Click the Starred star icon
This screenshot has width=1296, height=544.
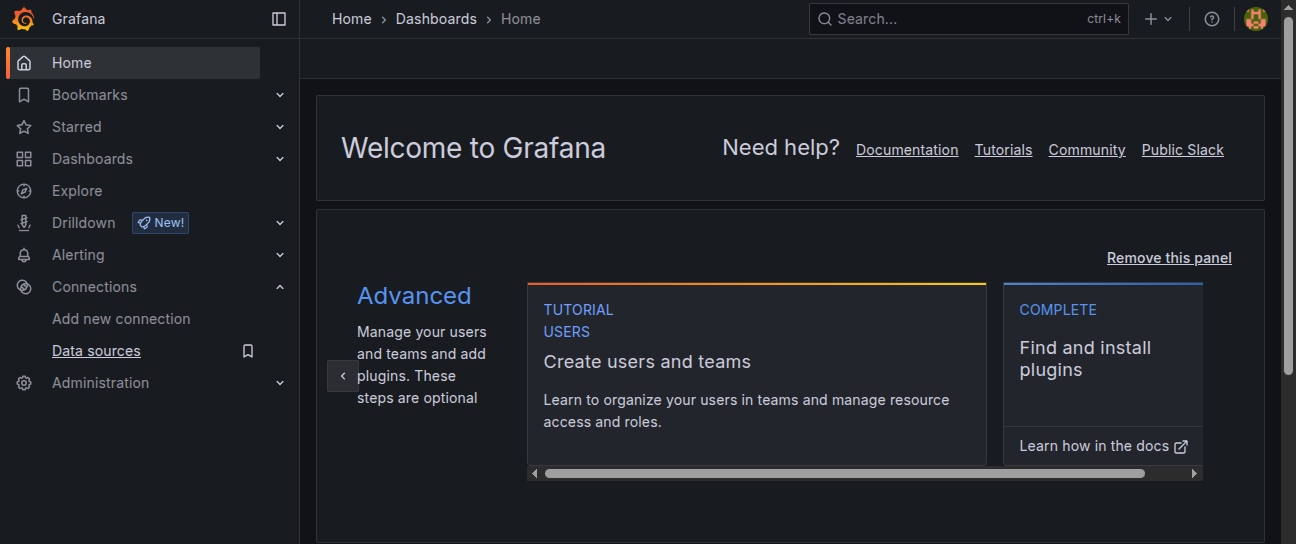(x=24, y=127)
